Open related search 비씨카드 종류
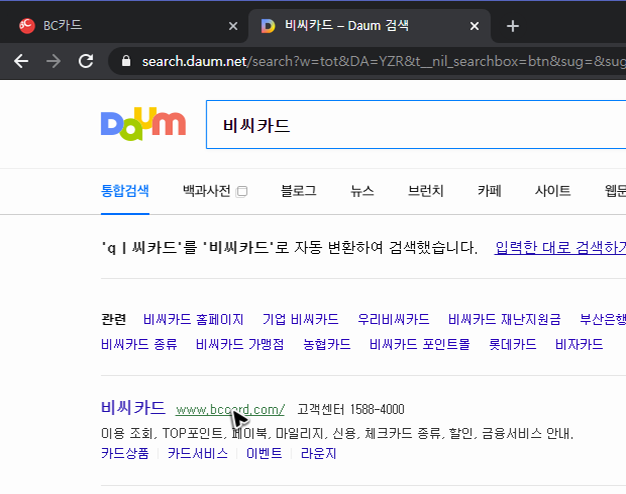This screenshot has height=494, width=626. (x=139, y=344)
